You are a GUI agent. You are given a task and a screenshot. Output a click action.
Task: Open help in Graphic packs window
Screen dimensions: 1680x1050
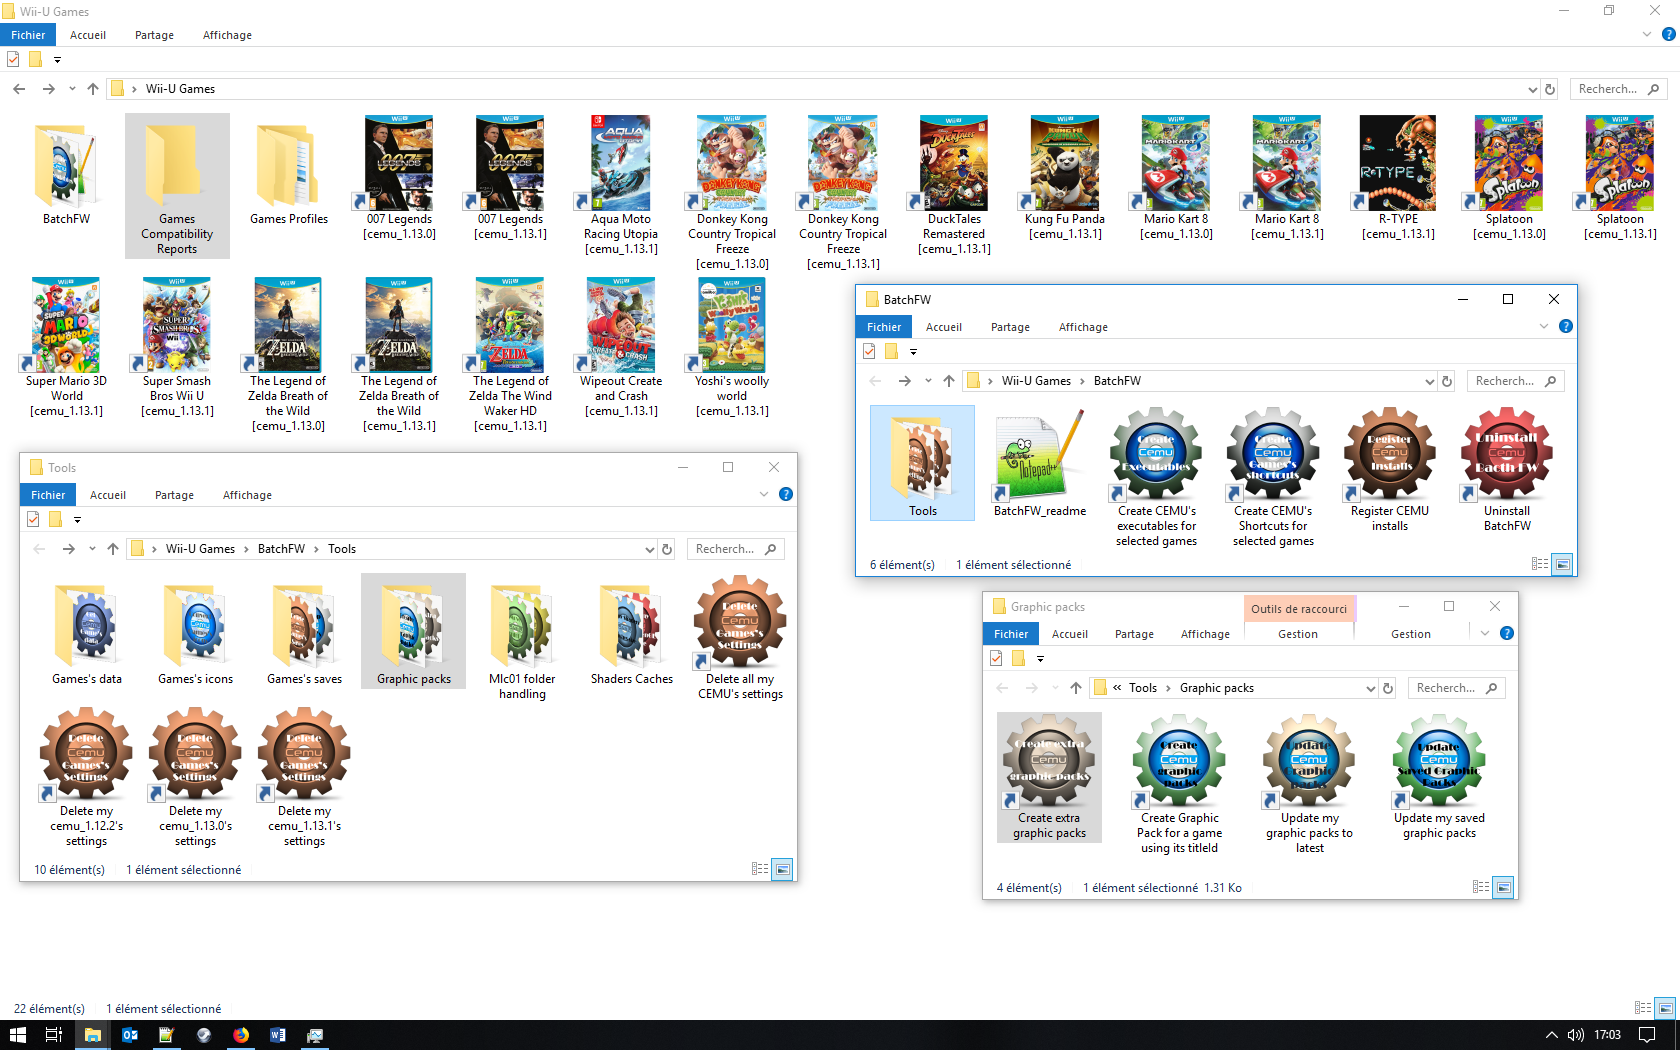point(1507,634)
